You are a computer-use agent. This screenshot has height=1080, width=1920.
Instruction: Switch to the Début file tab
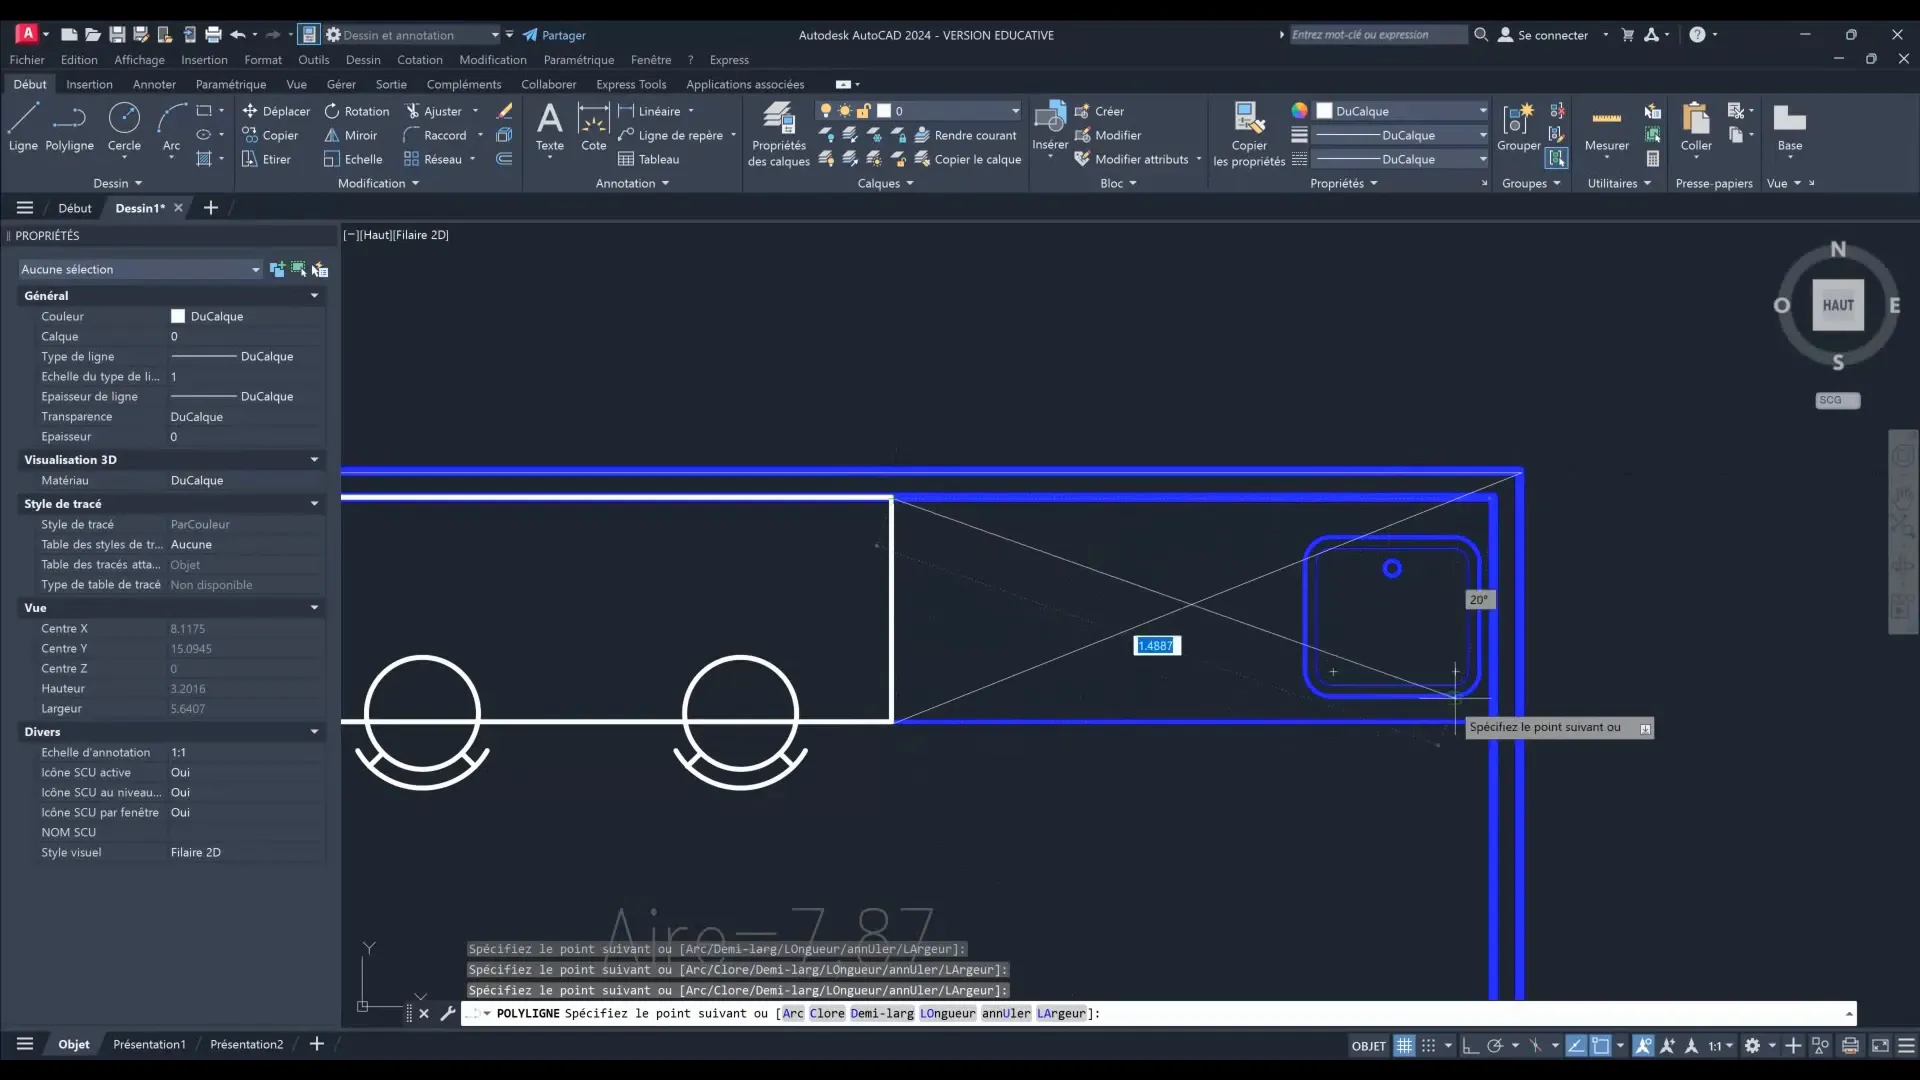point(74,208)
